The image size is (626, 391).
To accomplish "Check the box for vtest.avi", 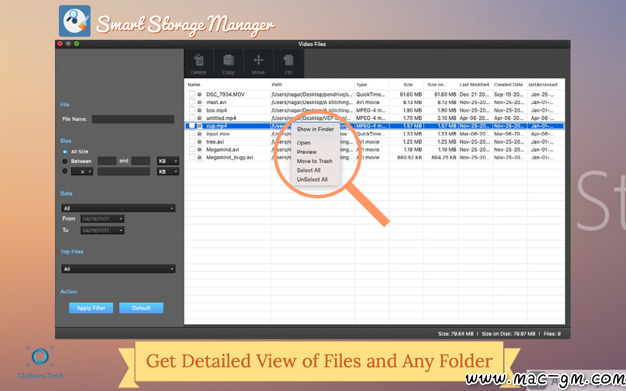I will coord(192,102).
